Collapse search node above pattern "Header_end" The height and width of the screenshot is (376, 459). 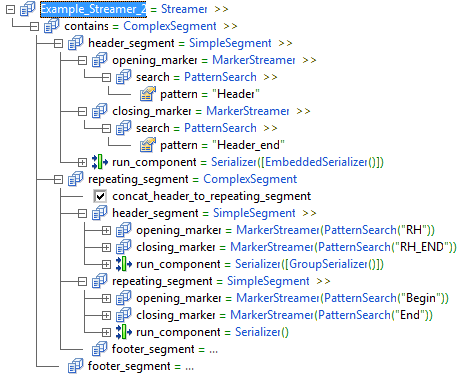[x=106, y=128]
